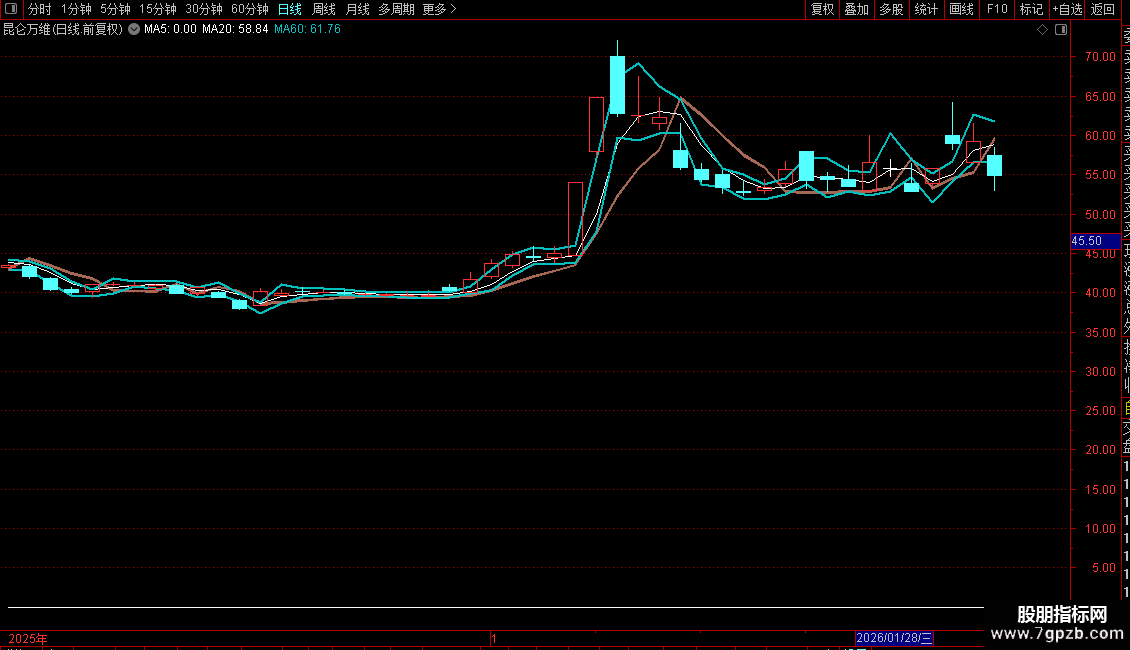Click the 2026/01/28/三 date marker
This screenshot has height=650, width=1130.
pyautogui.click(x=894, y=638)
